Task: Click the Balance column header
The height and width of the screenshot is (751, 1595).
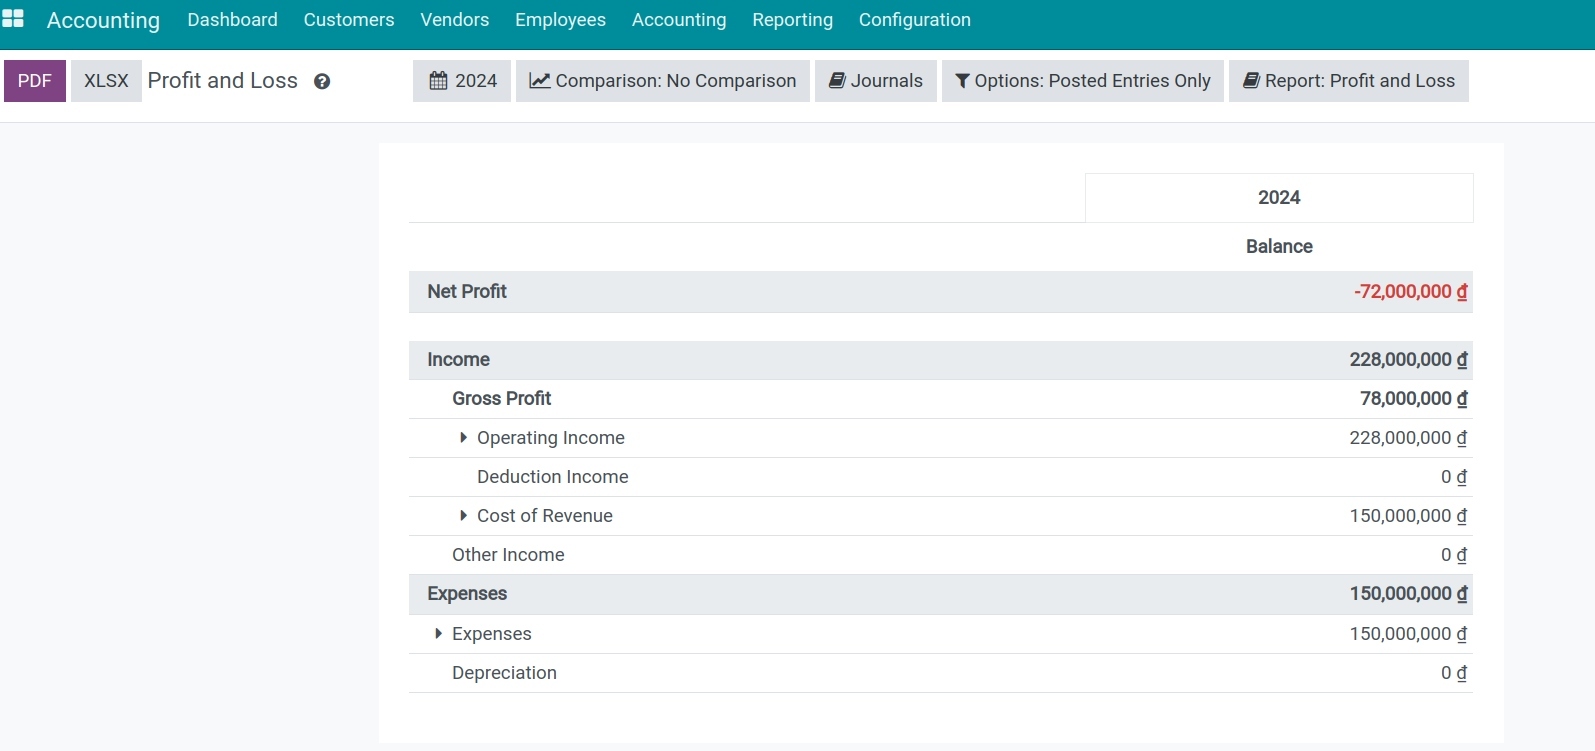Action: (1279, 247)
